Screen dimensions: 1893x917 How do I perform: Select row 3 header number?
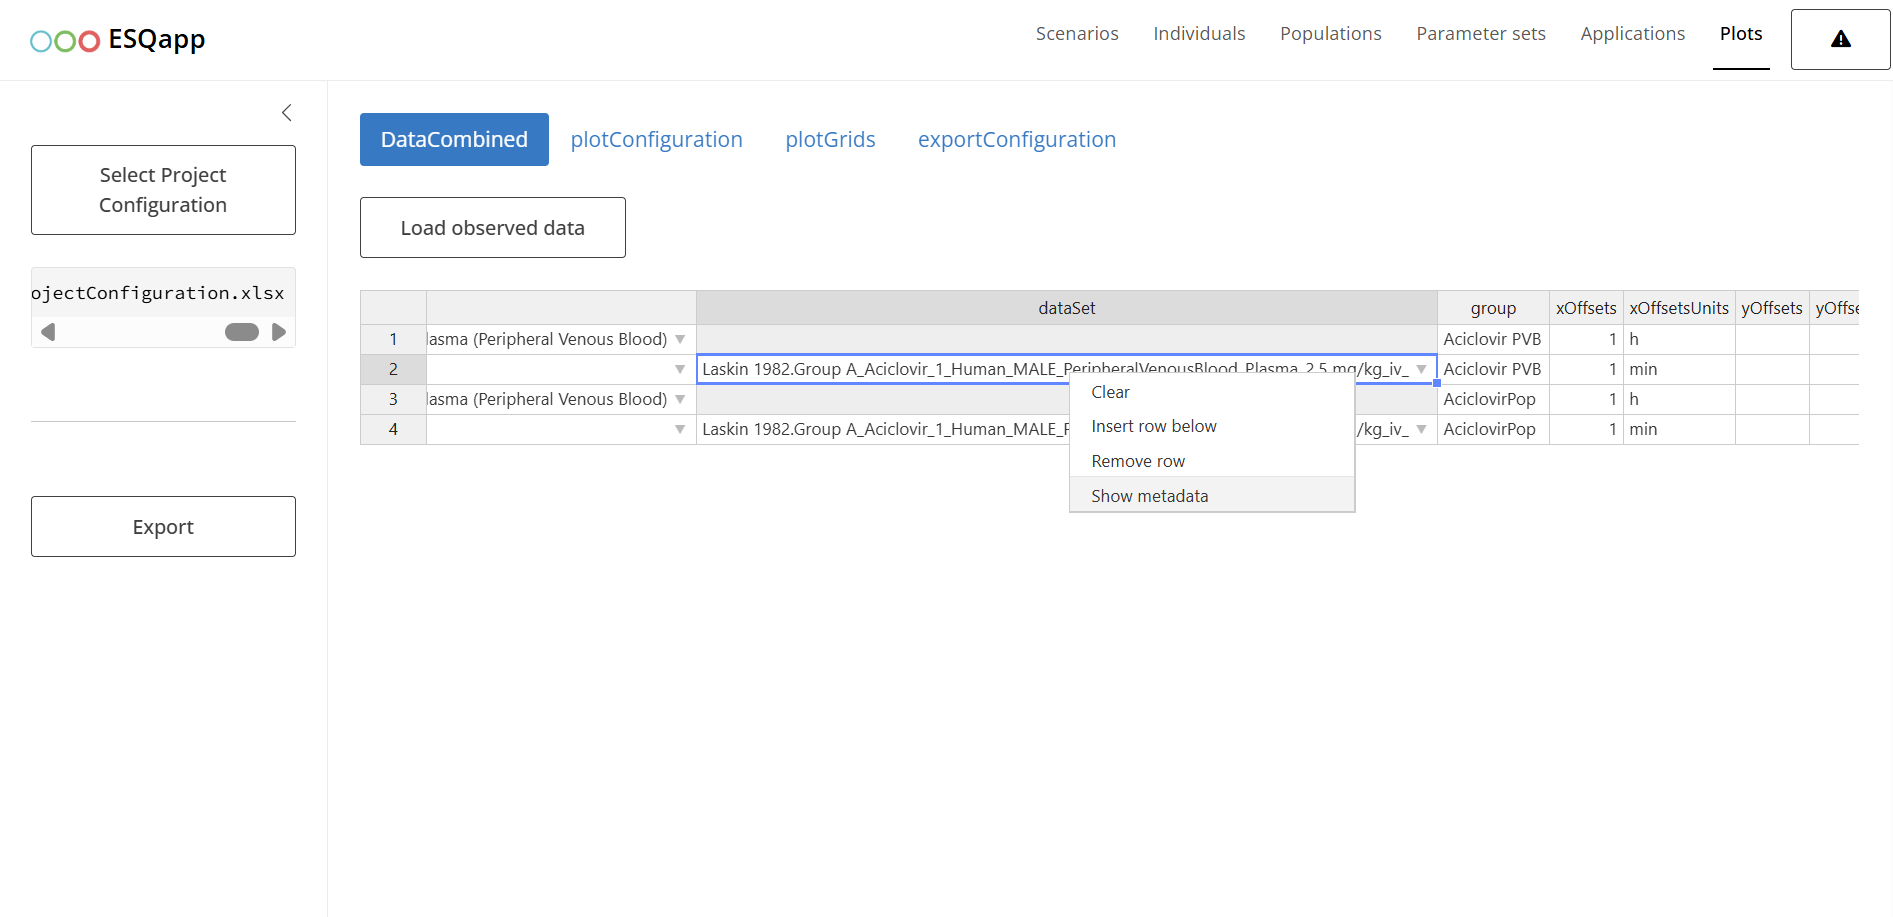point(393,400)
